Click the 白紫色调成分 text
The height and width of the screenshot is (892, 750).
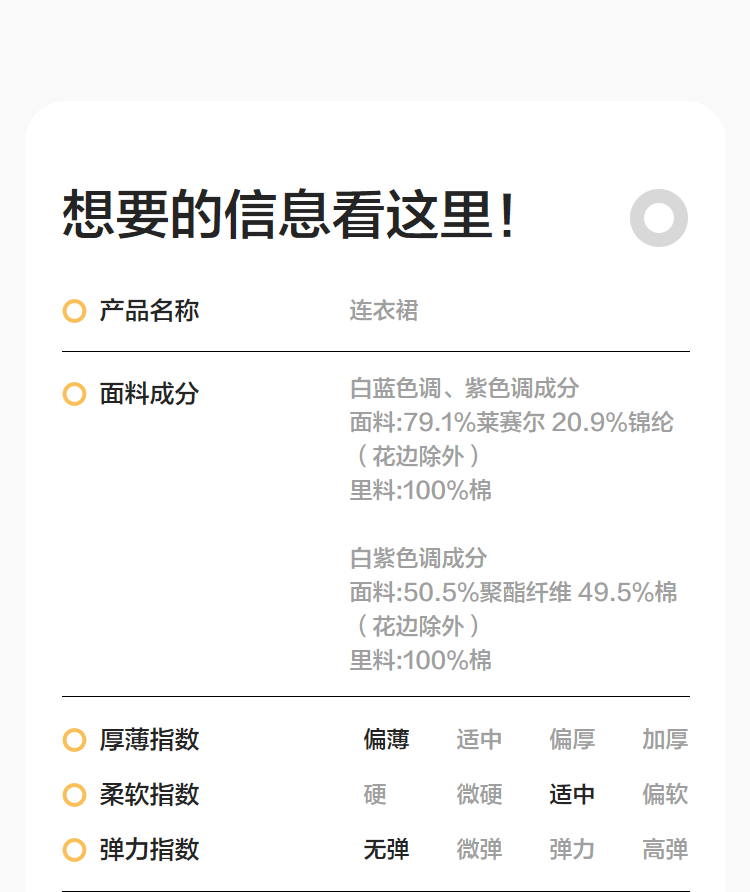(x=418, y=558)
